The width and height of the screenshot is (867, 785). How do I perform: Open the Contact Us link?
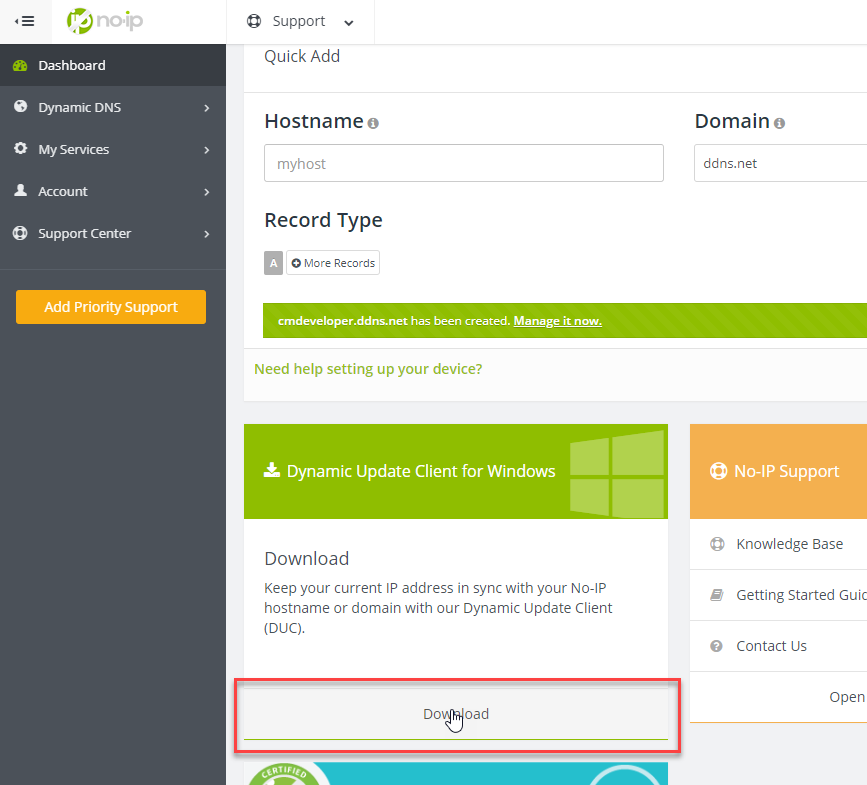click(x=771, y=646)
